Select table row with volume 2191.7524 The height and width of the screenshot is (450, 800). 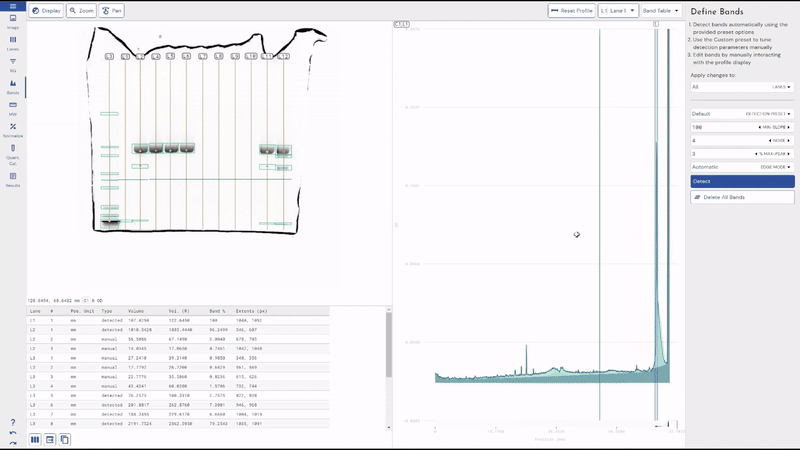(178, 423)
